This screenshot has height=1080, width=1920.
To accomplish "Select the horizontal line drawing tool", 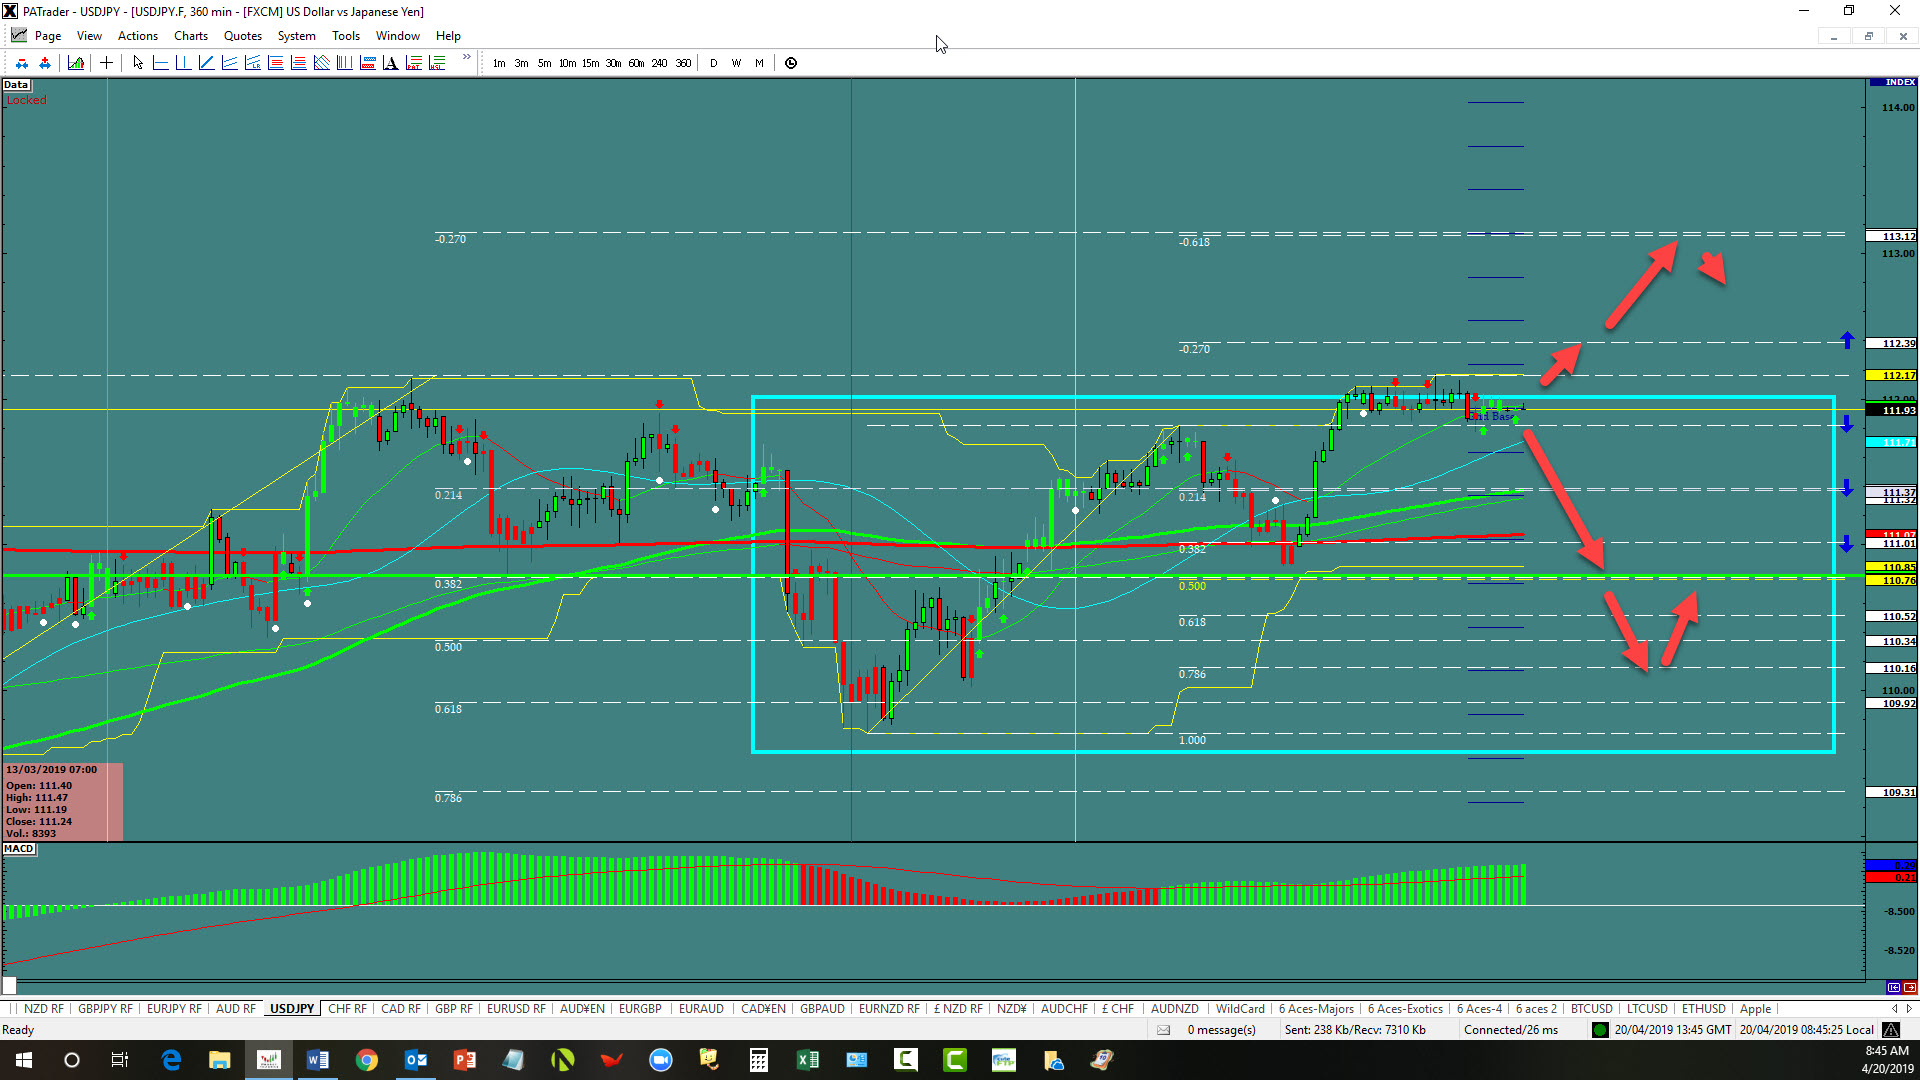I will click(x=160, y=63).
